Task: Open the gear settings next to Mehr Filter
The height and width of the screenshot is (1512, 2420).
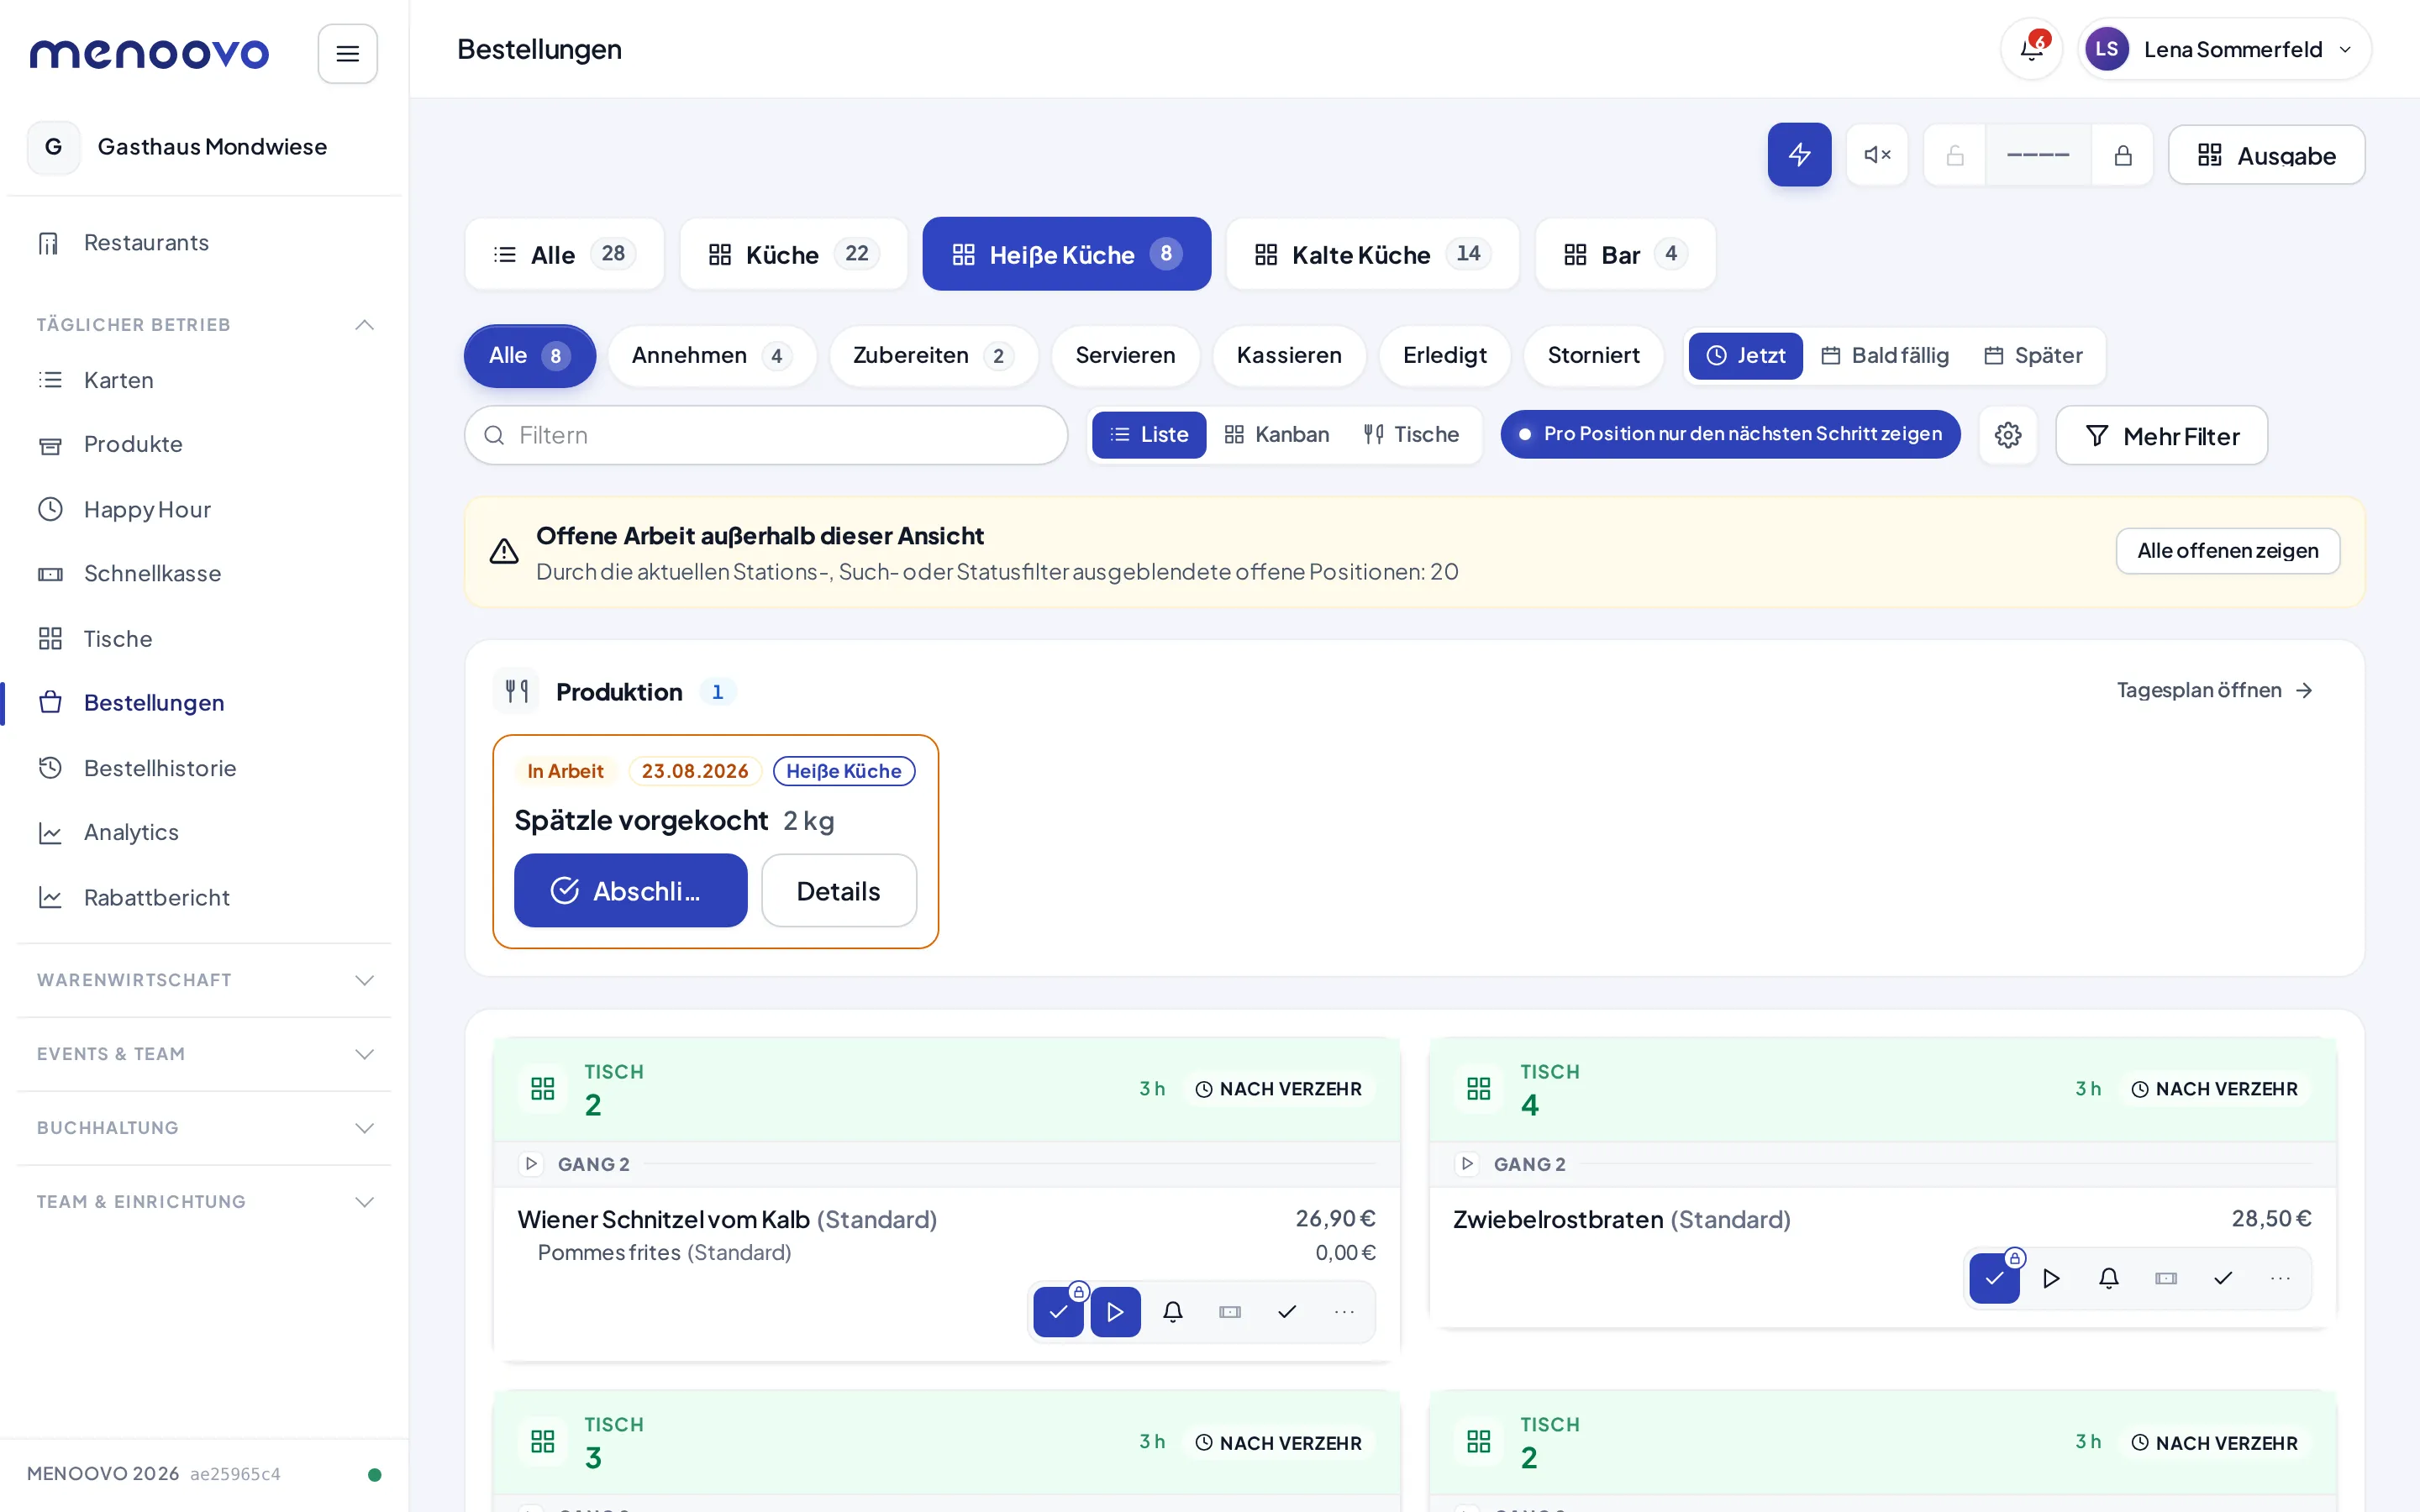Action: (2008, 435)
